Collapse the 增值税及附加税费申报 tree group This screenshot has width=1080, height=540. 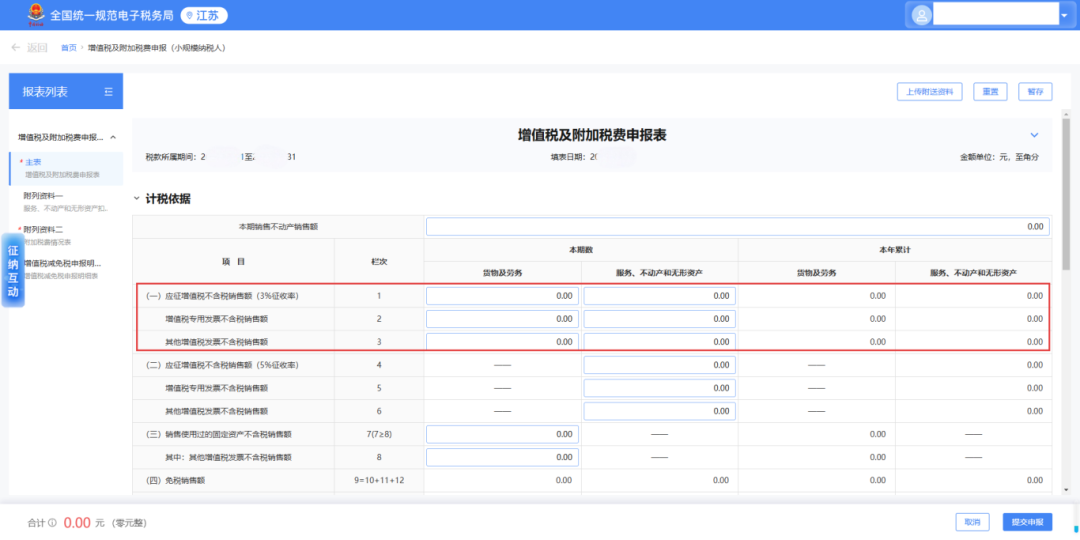coord(113,137)
